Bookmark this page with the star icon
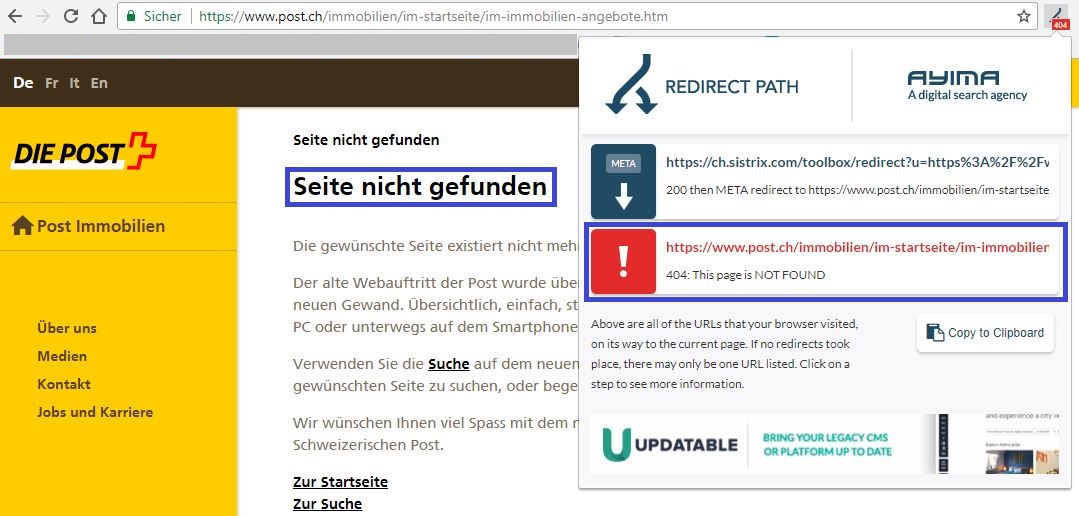This screenshot has width=1079, height=516. click(x=1024, y=17)
